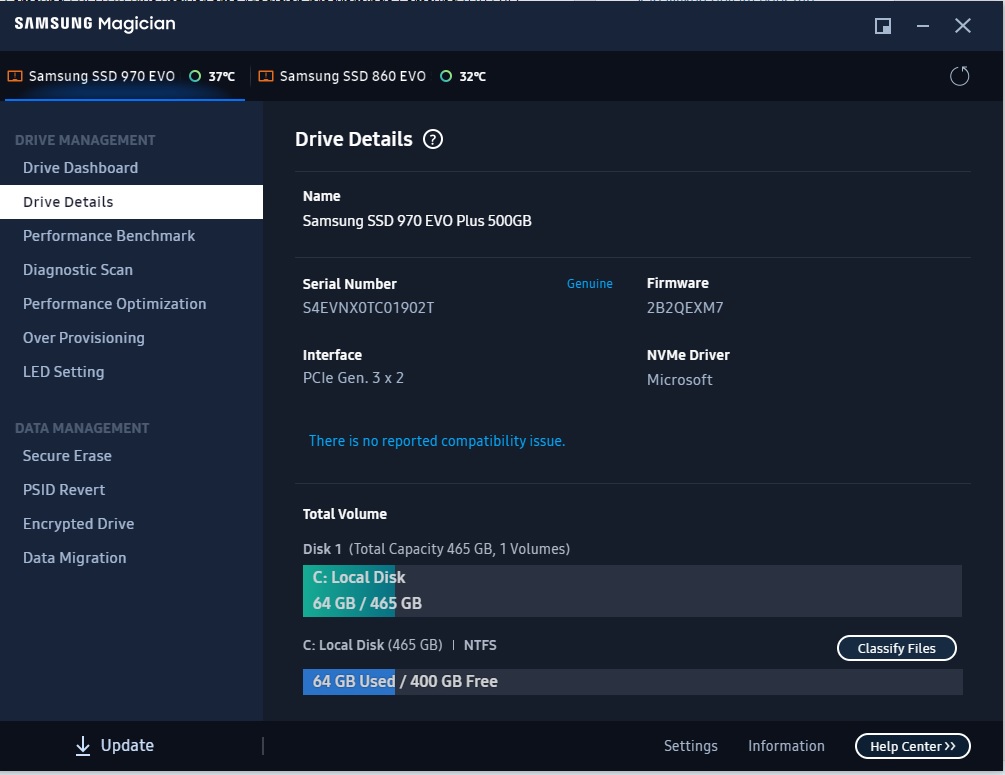1005x775 pixels.
Task: Click the 860 EVO health status circle
Action: (446, 76)
